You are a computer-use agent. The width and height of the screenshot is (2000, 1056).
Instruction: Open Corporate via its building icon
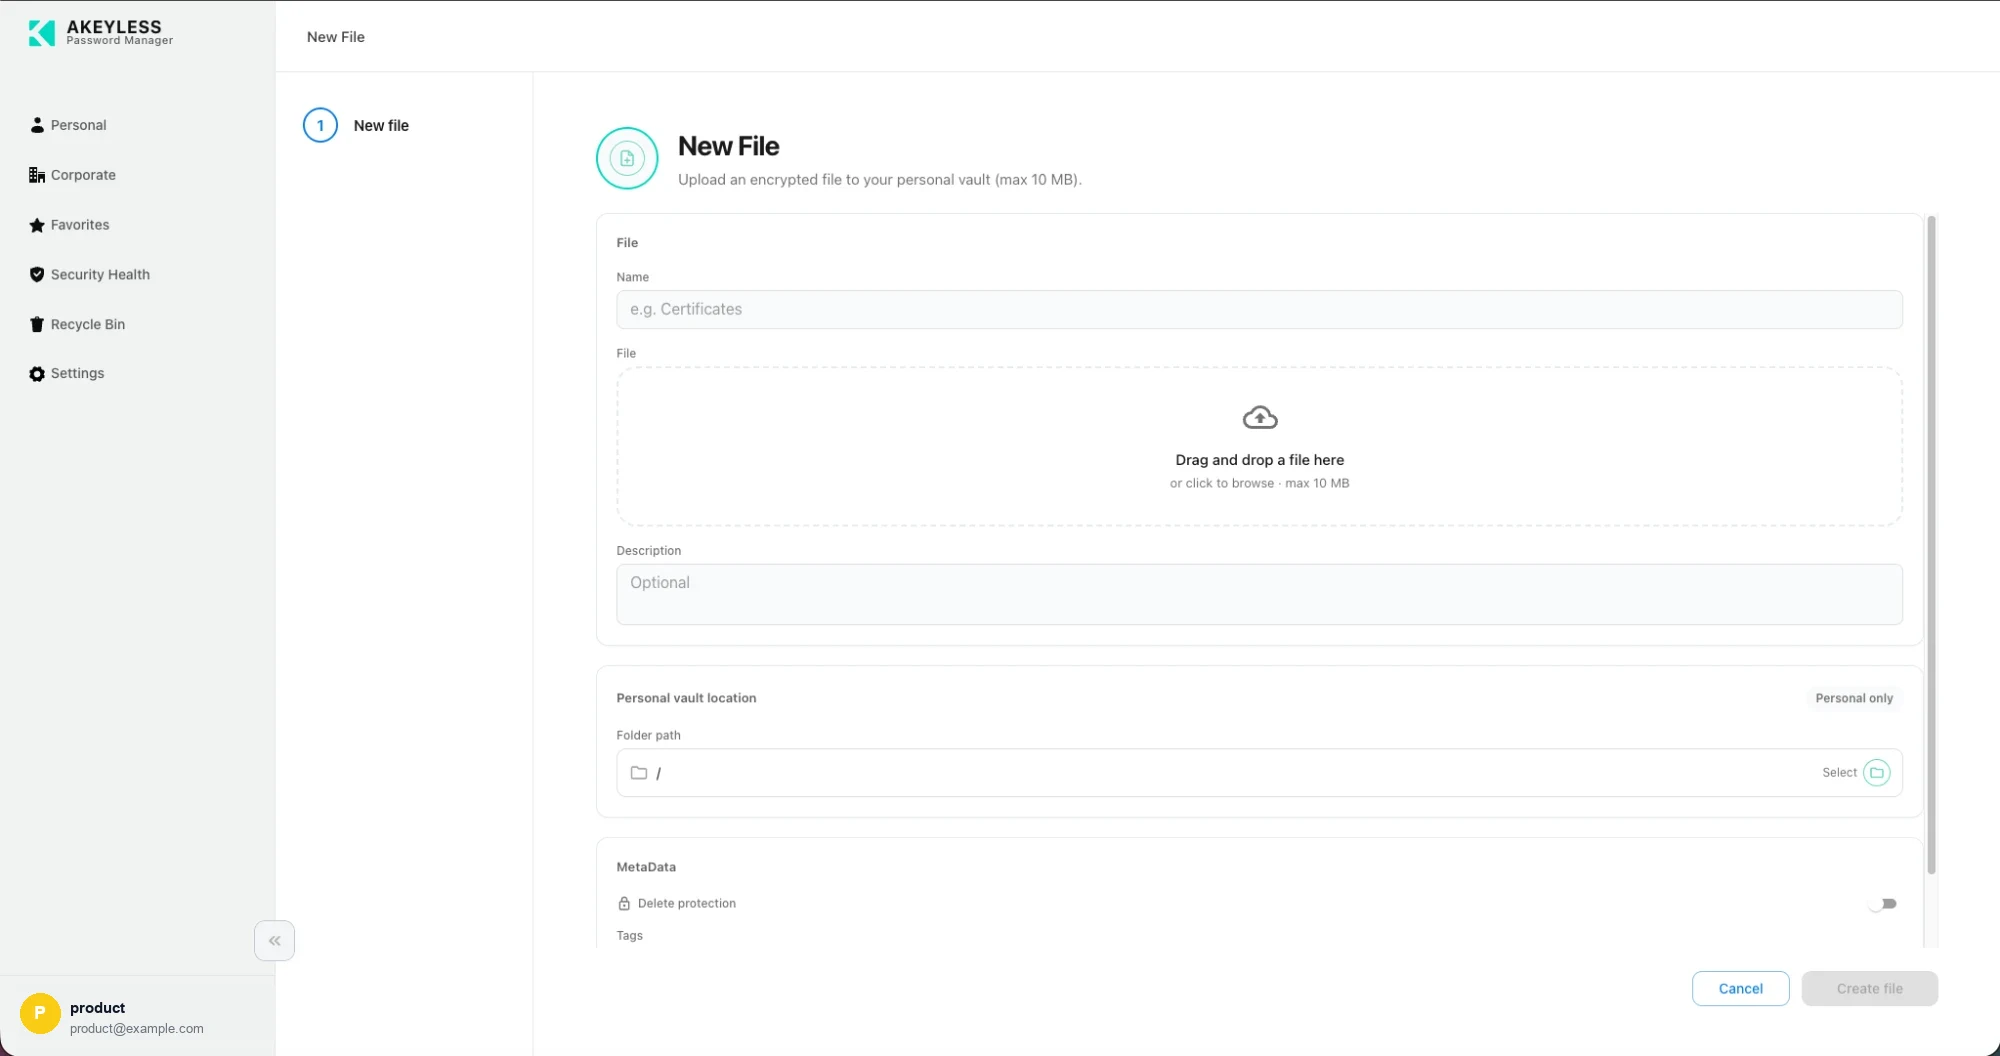pyautogui.click(x=37, y=175)
